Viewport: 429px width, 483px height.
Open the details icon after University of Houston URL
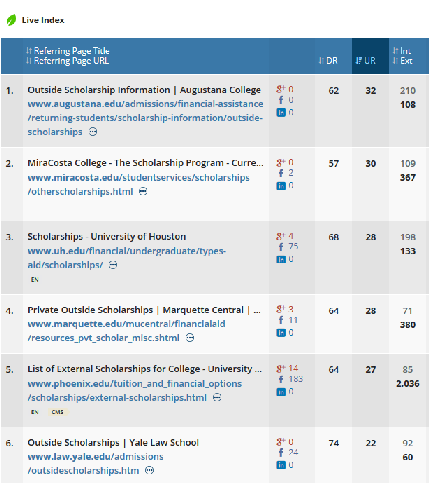coord(113,265)
